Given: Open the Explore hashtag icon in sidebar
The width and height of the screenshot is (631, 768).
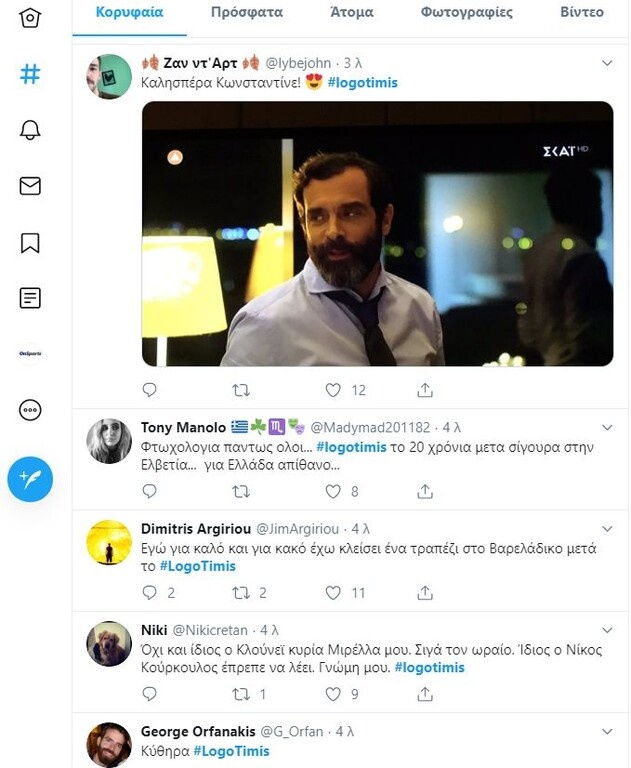Looking at the screenshot, I should (x=30, y=75).
